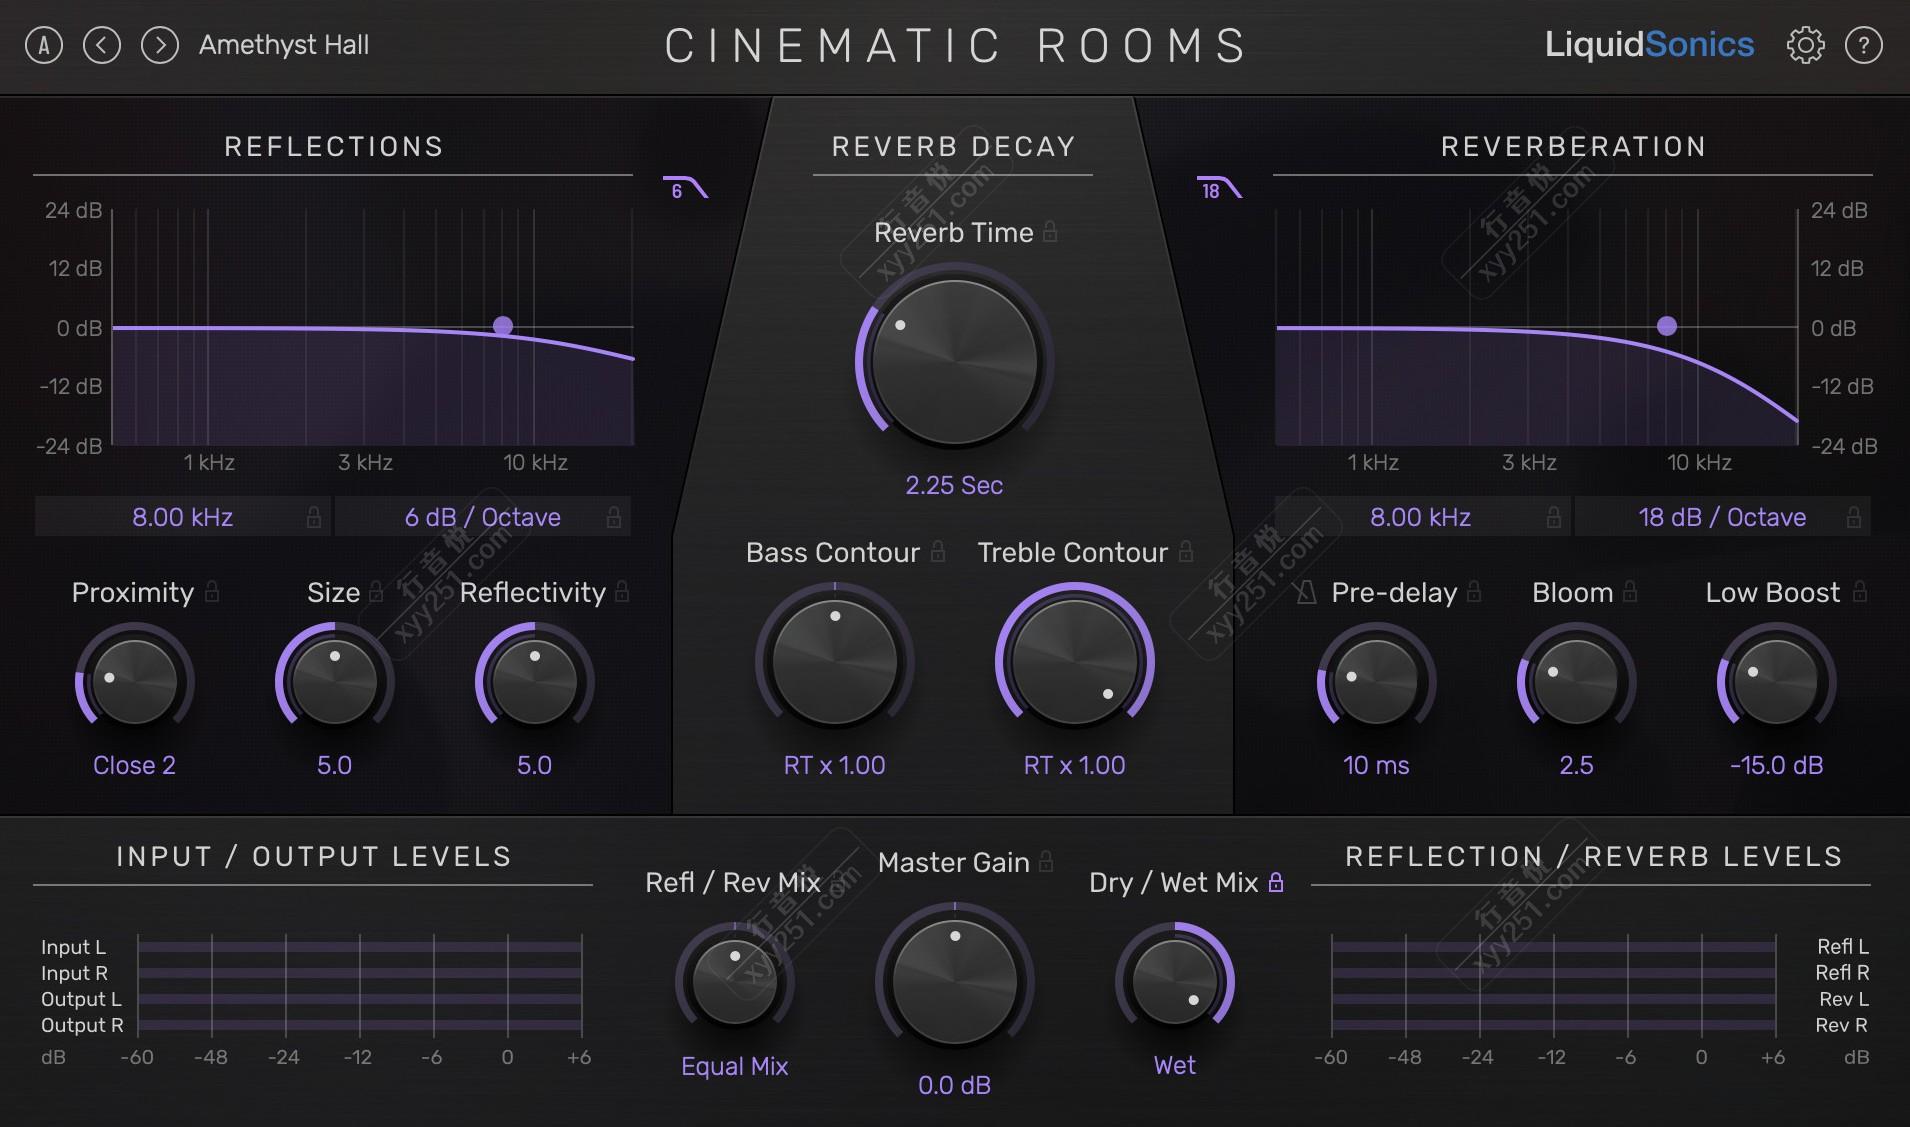1910x1127 pixels.
Task: Open the help question mark
Action: coord(1864,45)
